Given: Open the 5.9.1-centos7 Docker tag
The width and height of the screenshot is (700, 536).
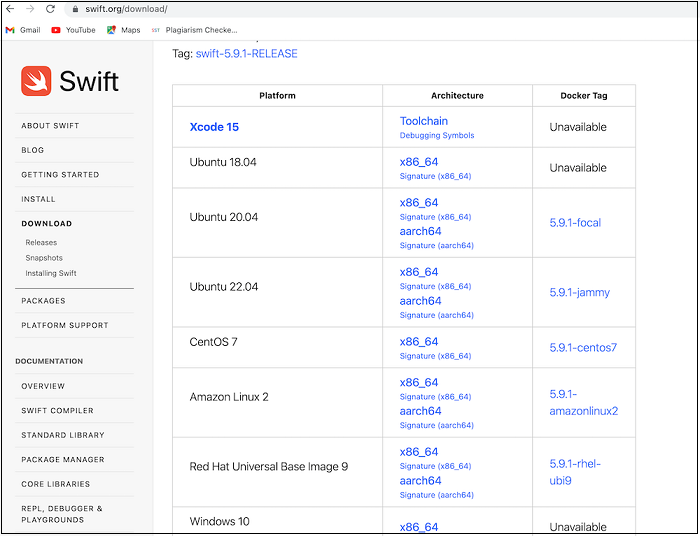Looking at the screenshot, I should pos(583,348).
